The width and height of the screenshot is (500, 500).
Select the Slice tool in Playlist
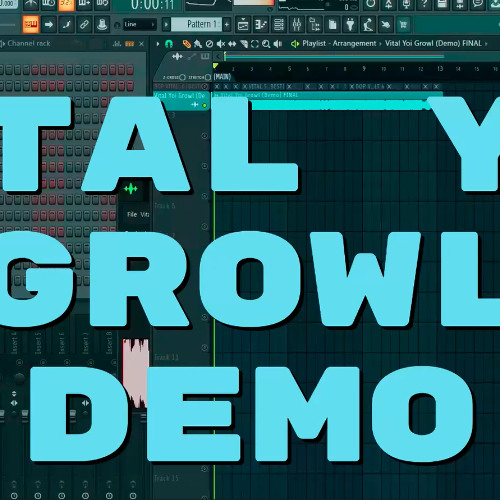(x=244, y=44)
